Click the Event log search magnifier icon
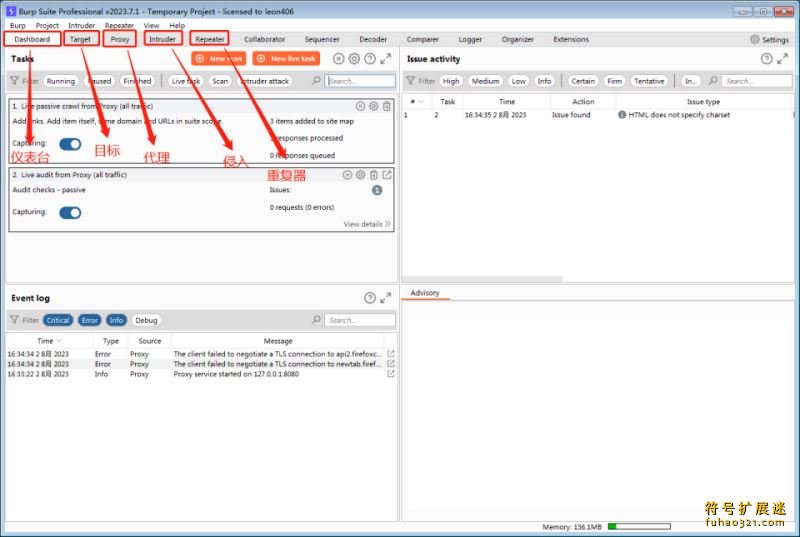The image size is (800, 537). (x=316, y=320)
